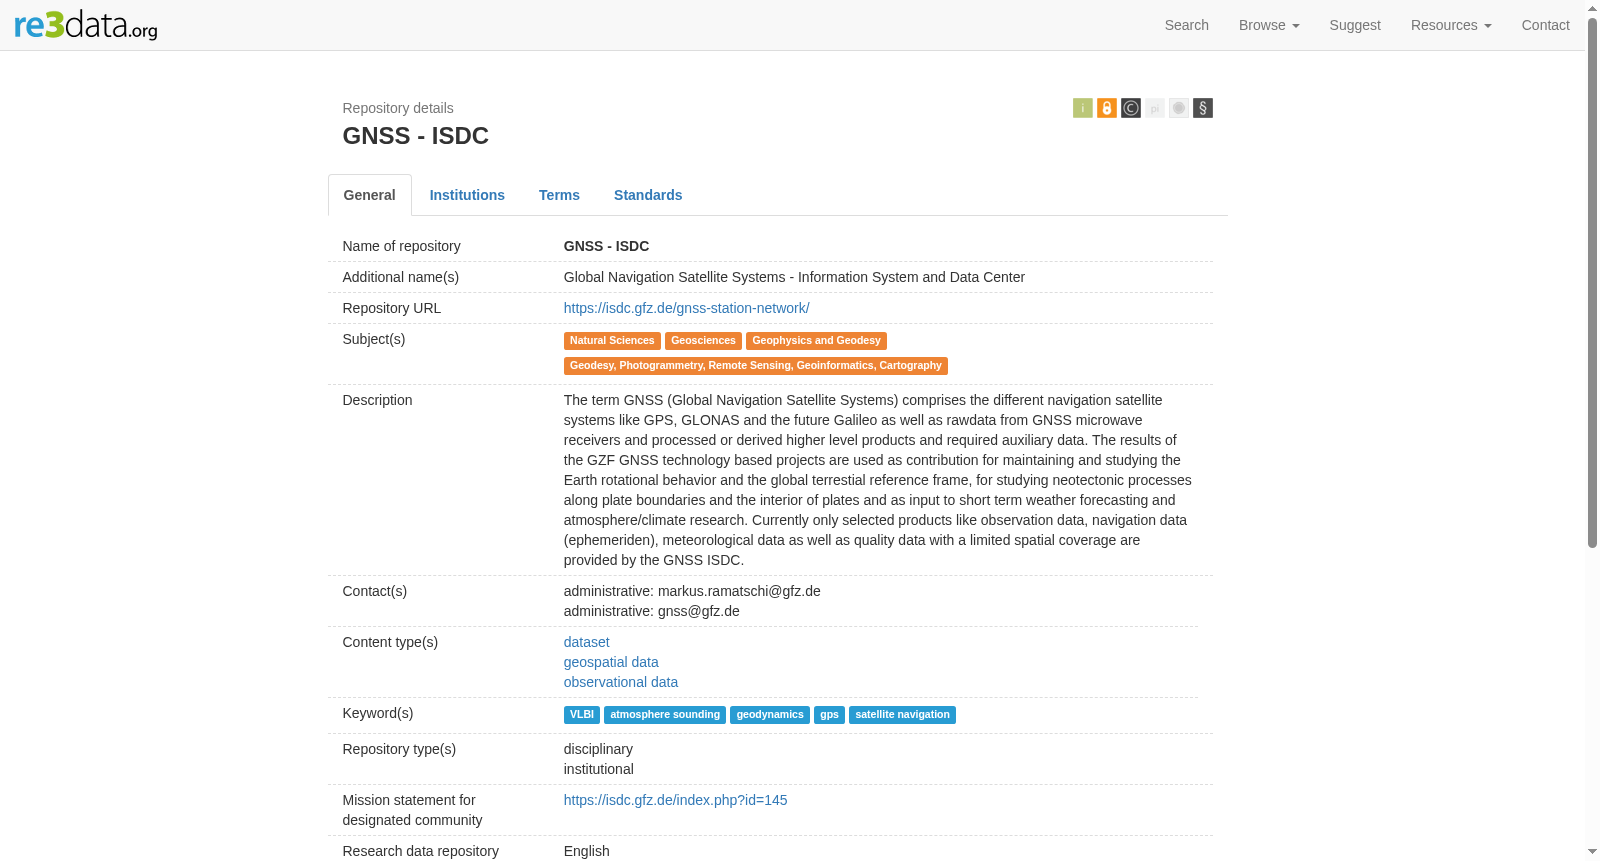
Task: Click the 'Keyword(s)' row label
Action: point(378,713)
